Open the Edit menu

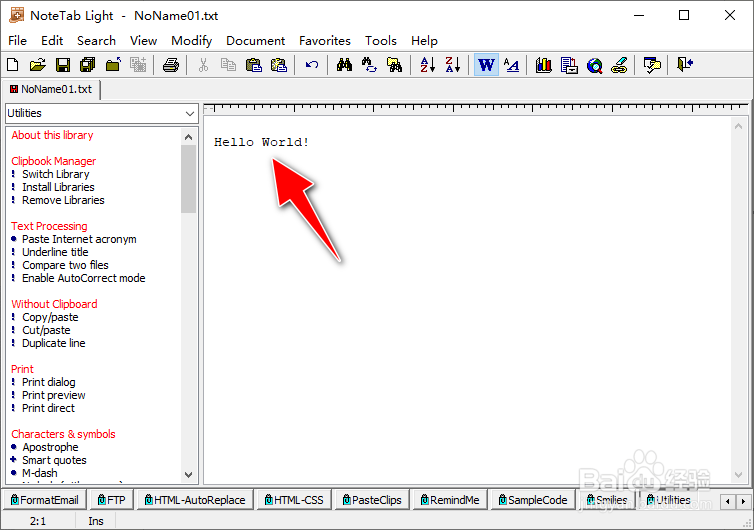52,41
